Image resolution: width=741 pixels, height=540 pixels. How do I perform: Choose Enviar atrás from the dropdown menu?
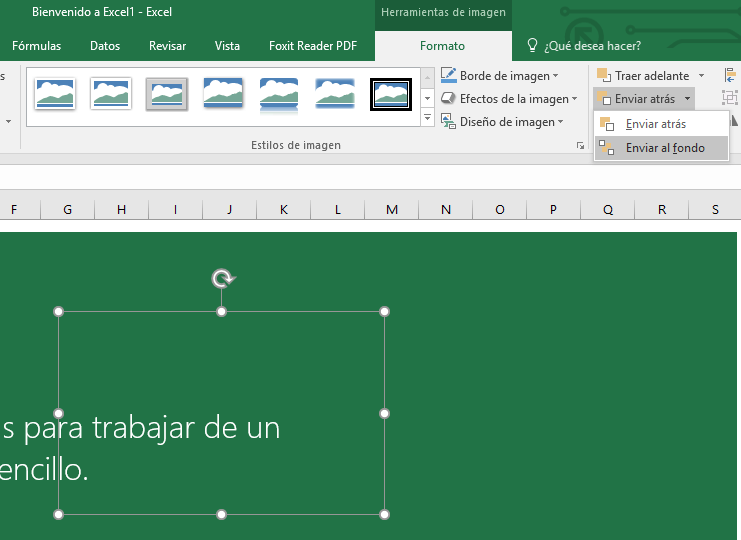[x=661, y=124]
